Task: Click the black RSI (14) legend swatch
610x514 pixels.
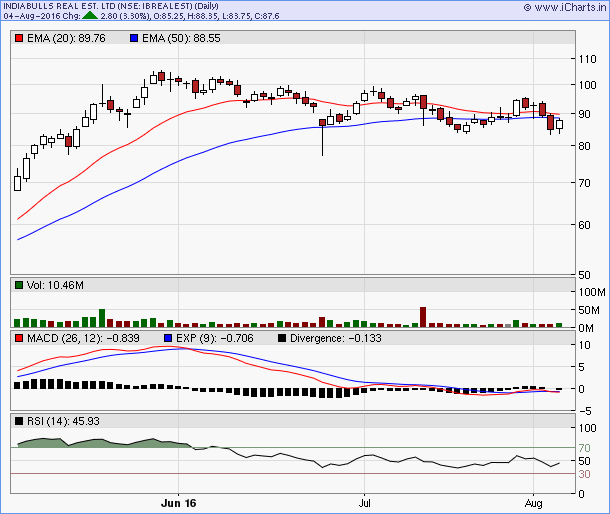Action: click(19, 421)
